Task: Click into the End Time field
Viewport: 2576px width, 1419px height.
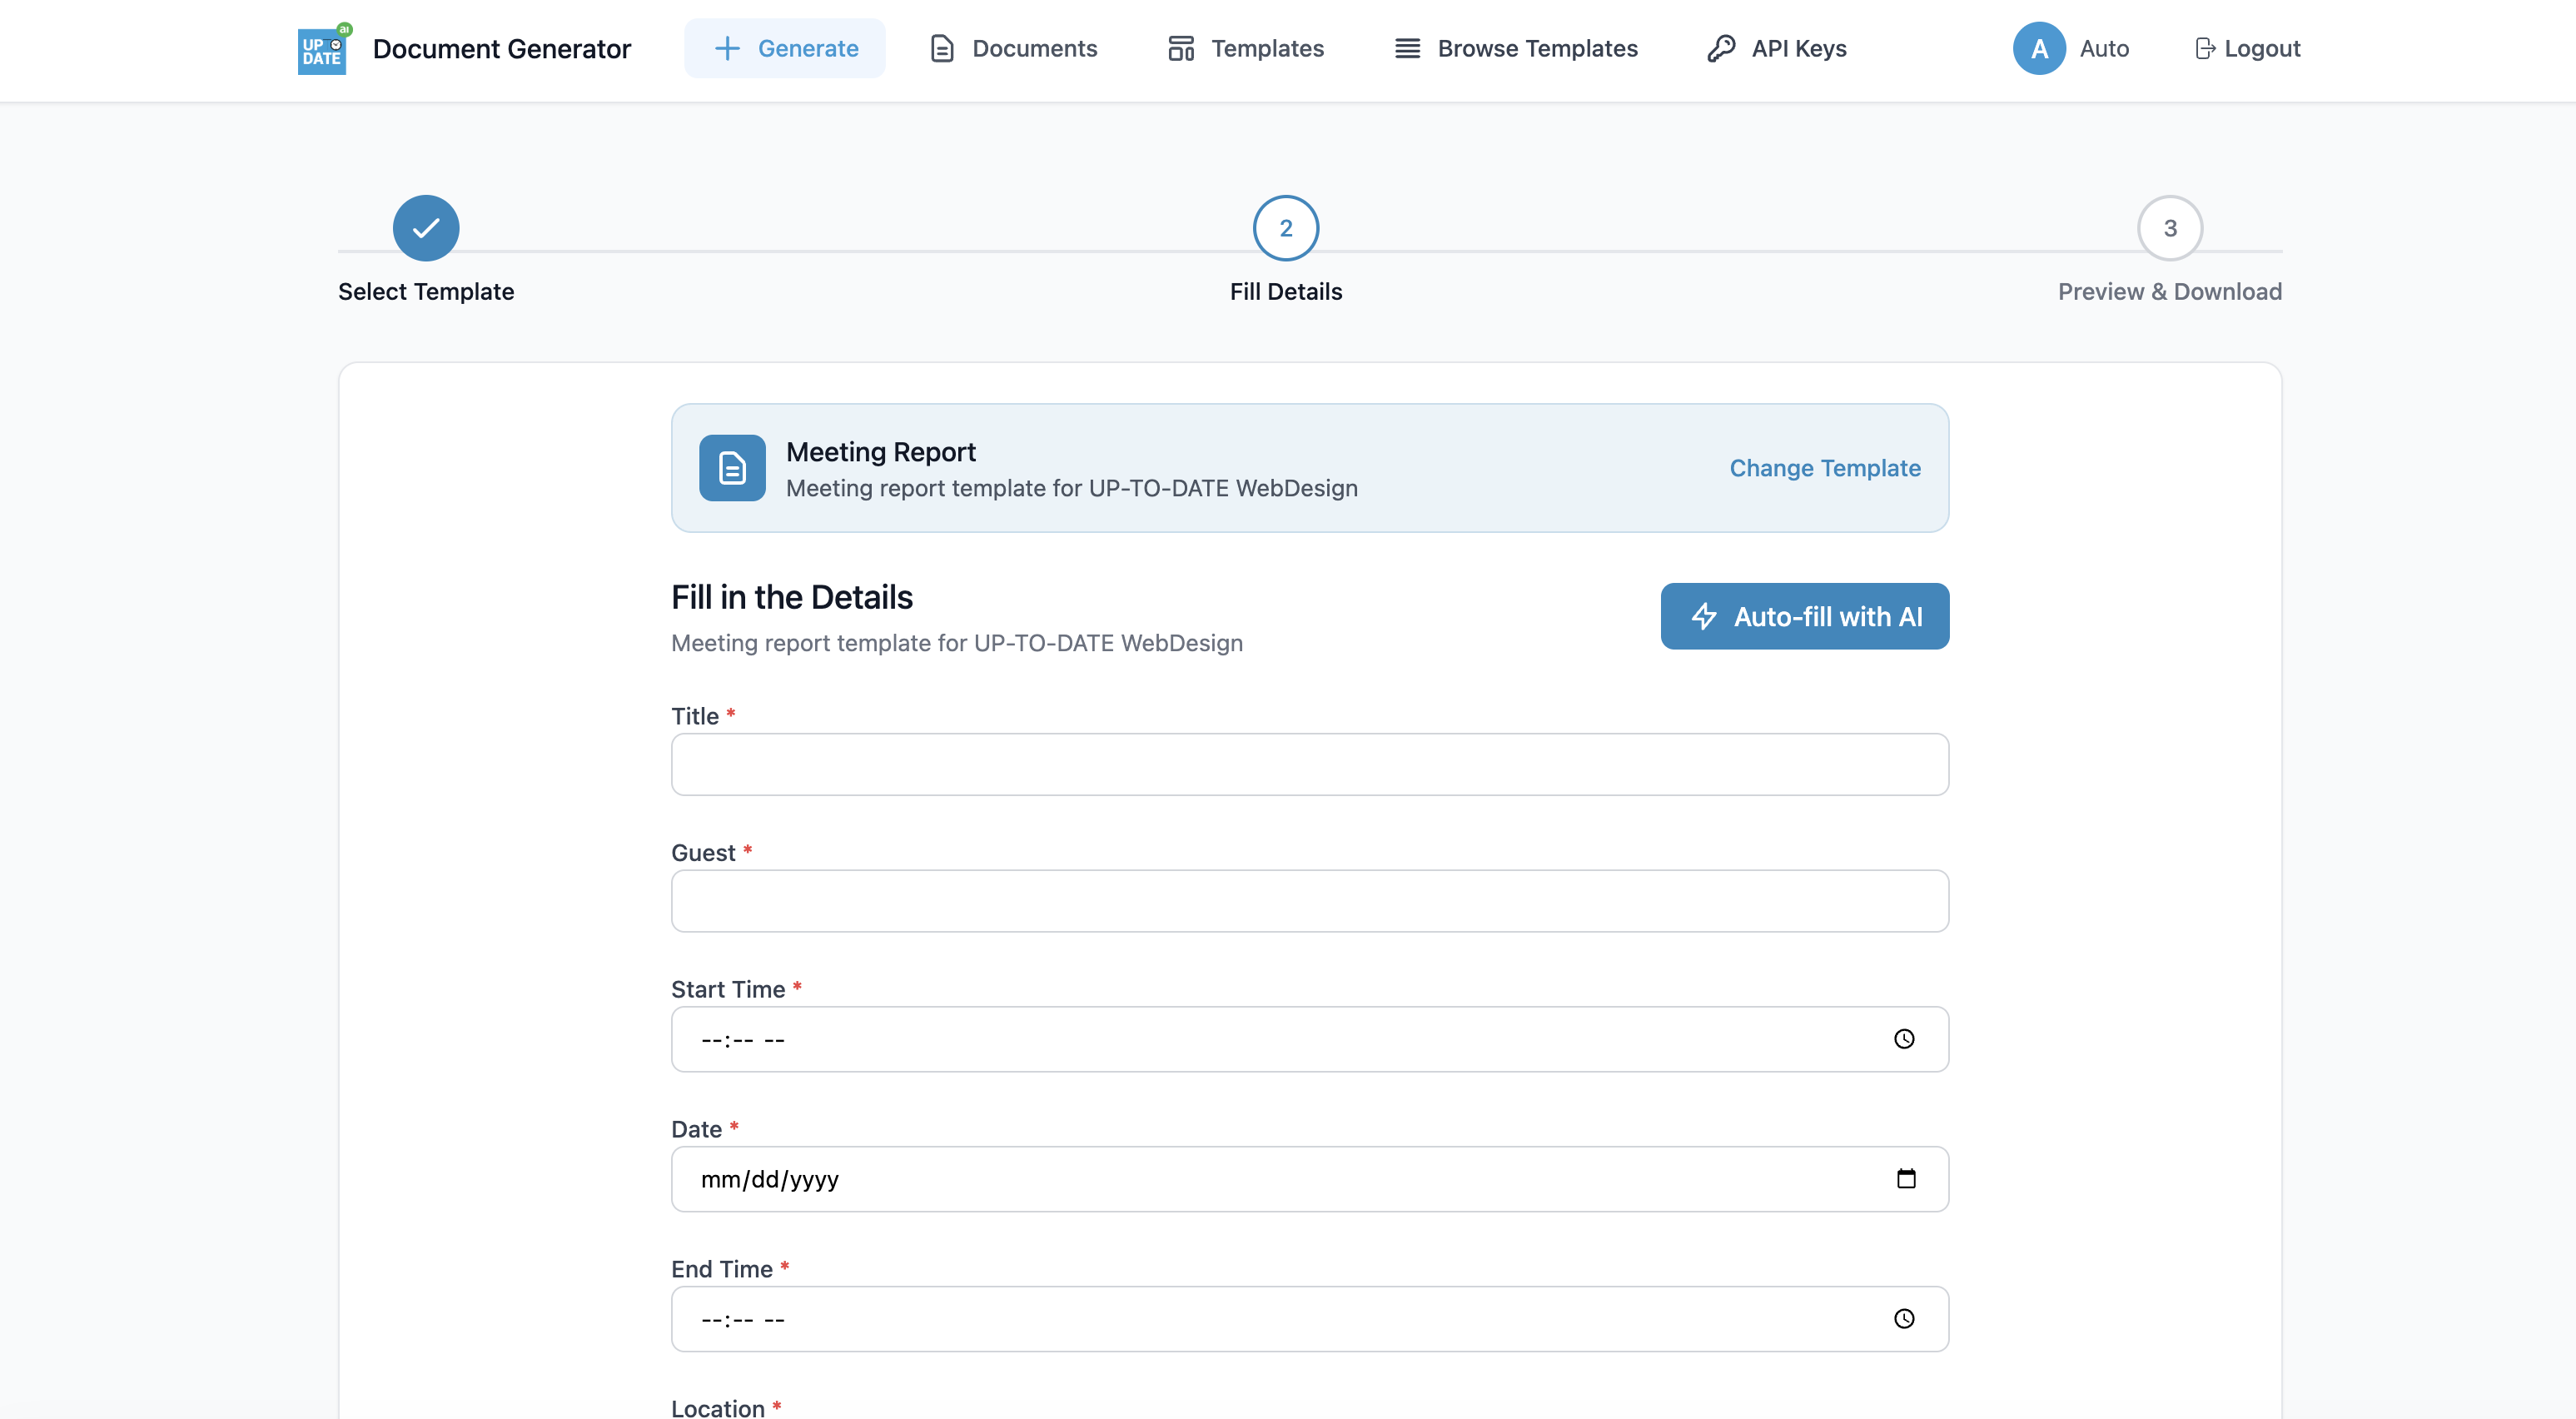Action: (x=1310, y=1319)
